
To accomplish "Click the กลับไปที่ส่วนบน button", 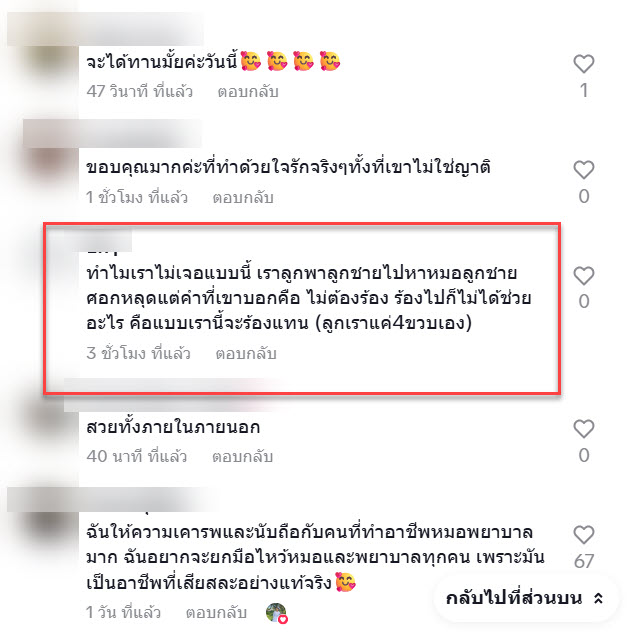I will pyautogui.click(x=525, y=598).
